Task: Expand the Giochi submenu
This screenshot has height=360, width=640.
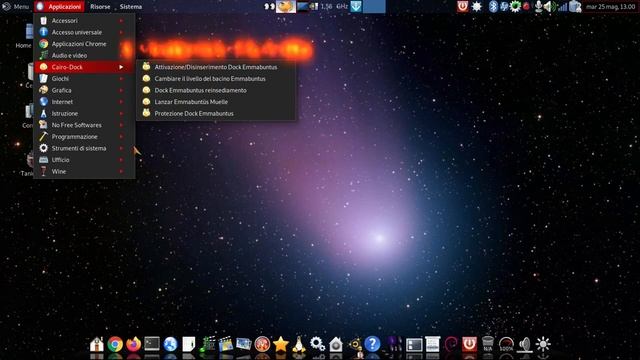Action: click(84, 78)
